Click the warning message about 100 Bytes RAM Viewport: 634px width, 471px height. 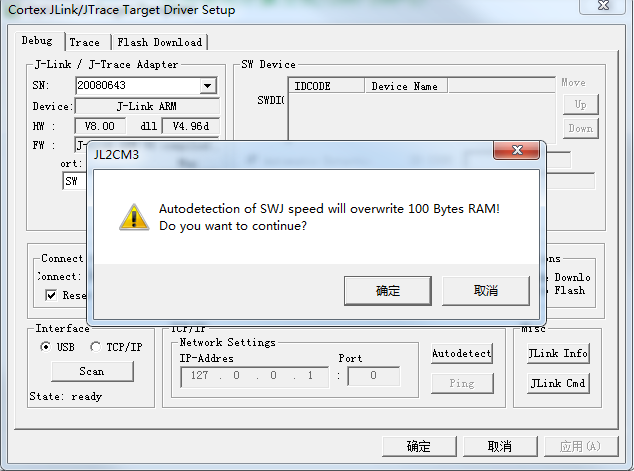click(329, 217)
